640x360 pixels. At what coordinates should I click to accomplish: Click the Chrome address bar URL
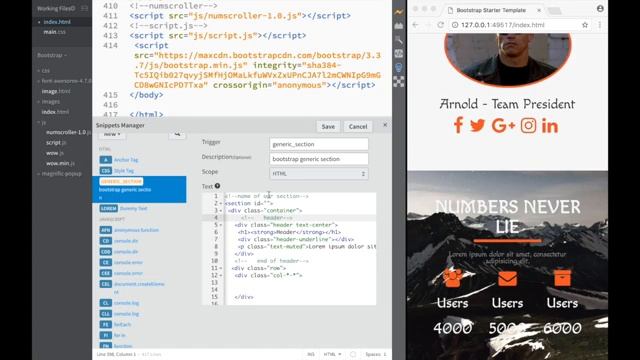(502, 25)
